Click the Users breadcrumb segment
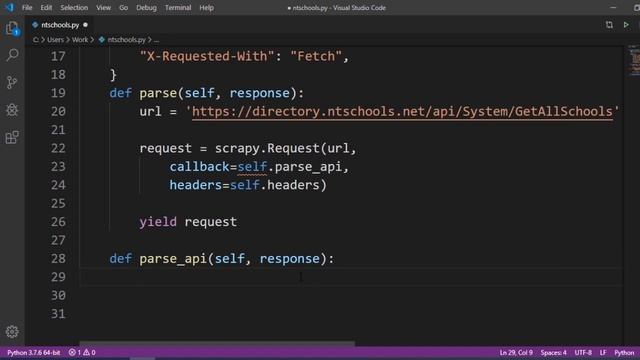This screenshot has height=360, width=640. point(56,40)
